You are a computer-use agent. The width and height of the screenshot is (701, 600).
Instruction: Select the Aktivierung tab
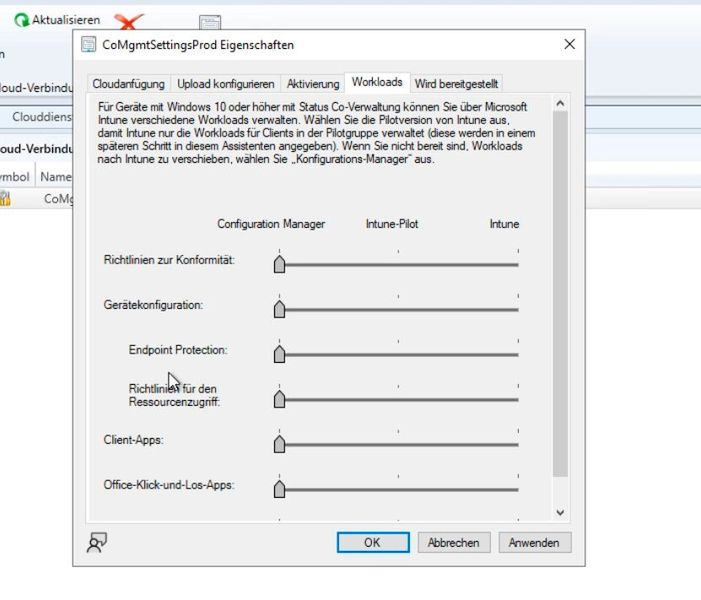coord(313,84)
